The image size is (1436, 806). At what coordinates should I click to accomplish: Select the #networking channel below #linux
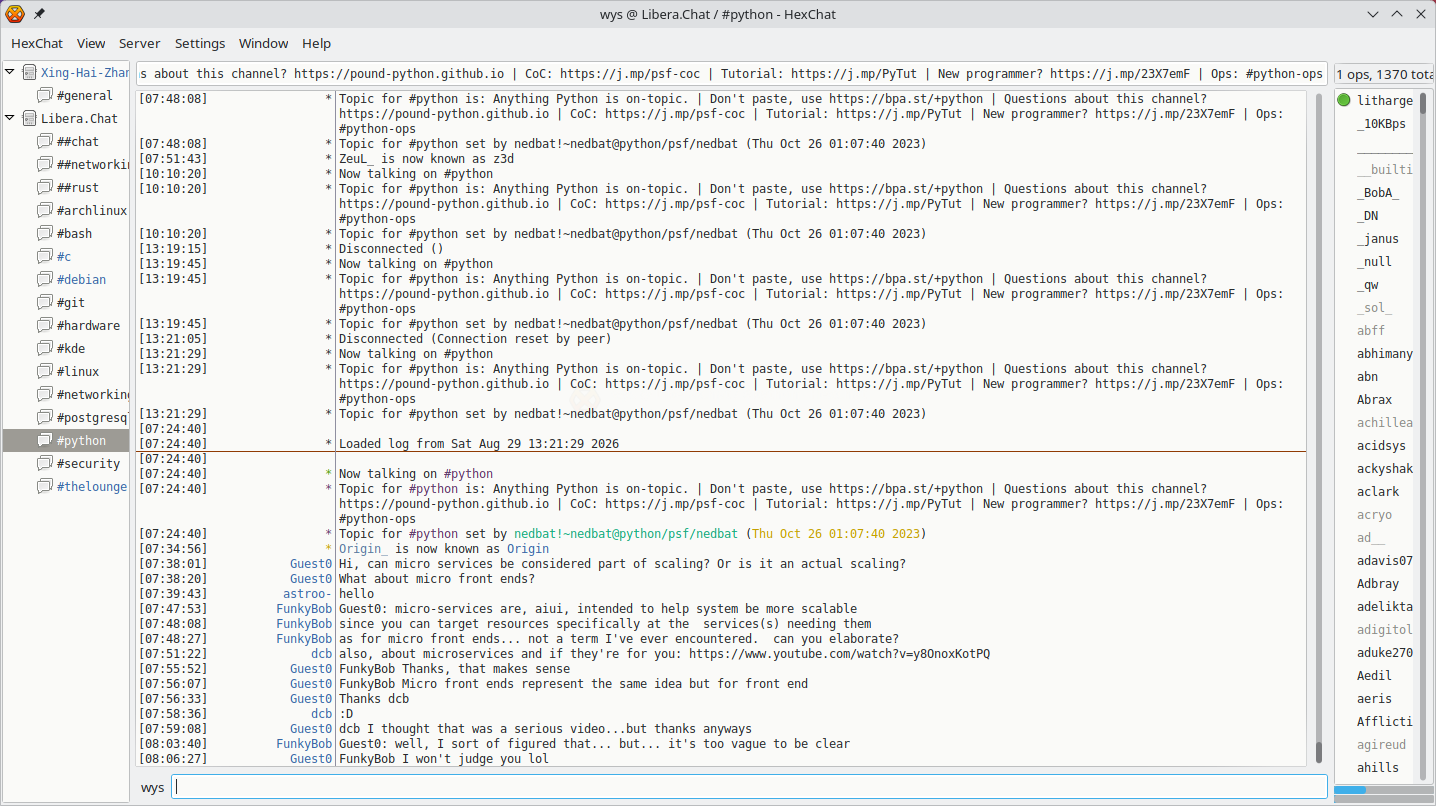pyautogui.click(x=93, y=394)
